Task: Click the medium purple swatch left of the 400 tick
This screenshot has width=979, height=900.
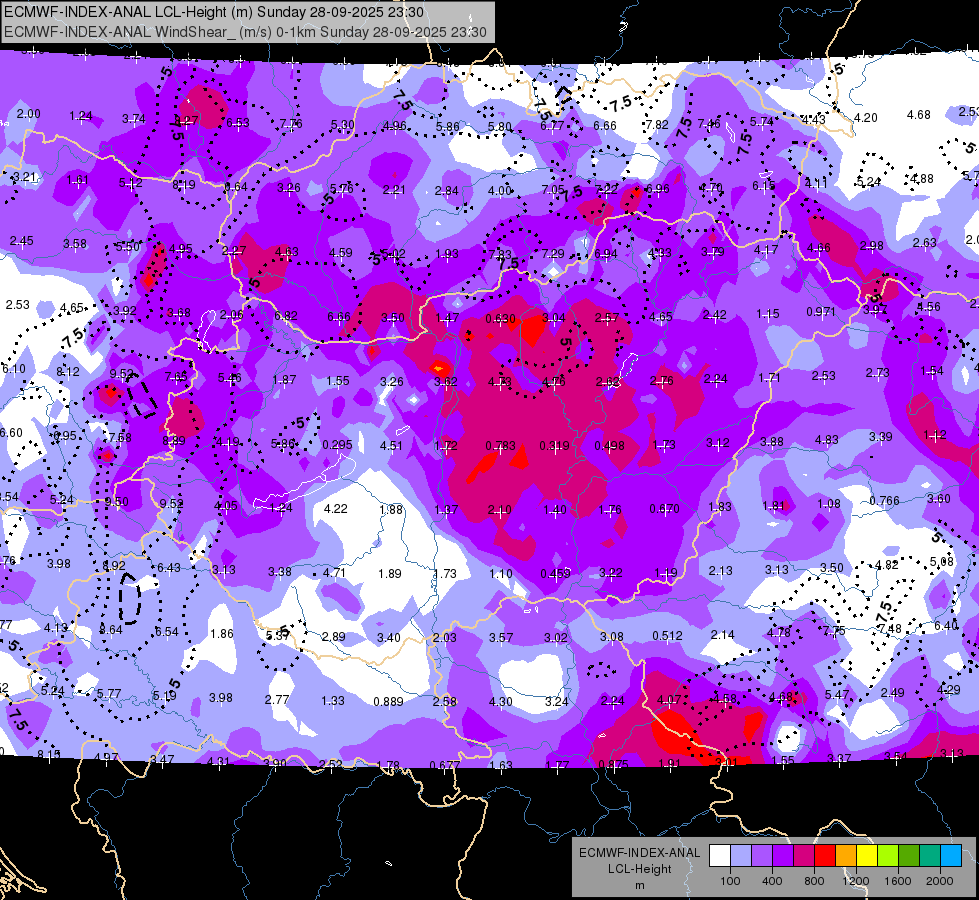Action: (762, 856)
